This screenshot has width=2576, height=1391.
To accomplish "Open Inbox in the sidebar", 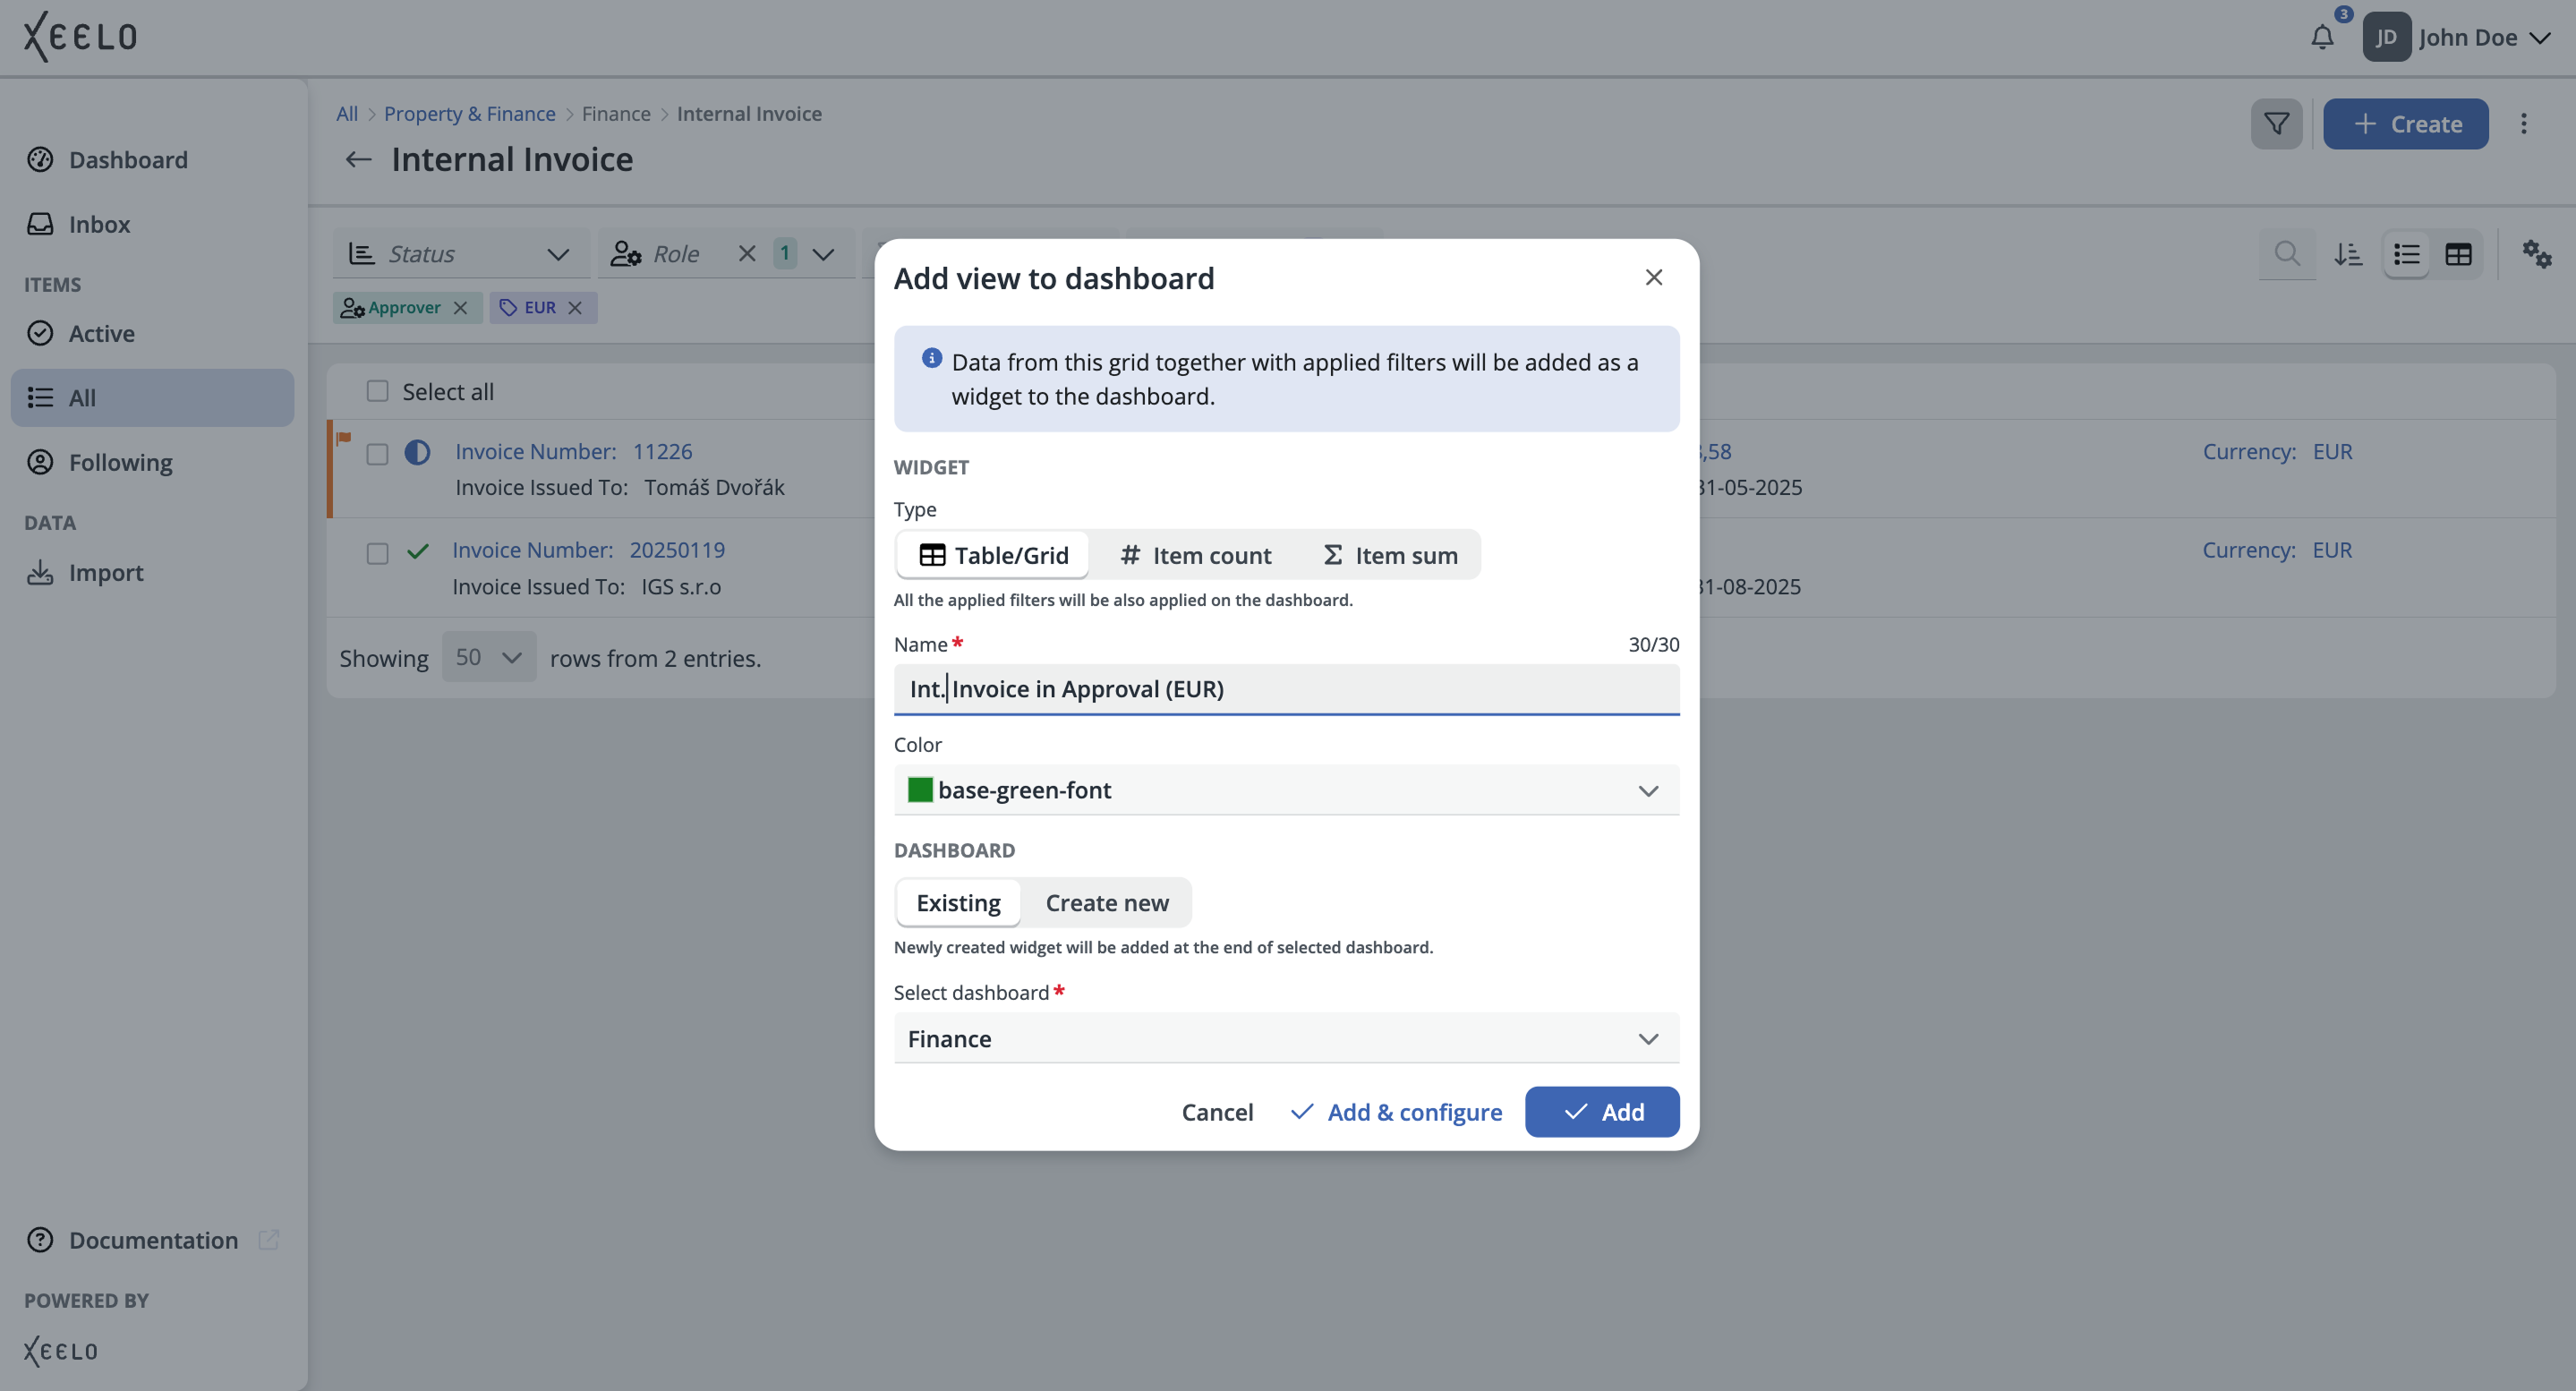I will [x=152, y=224].
